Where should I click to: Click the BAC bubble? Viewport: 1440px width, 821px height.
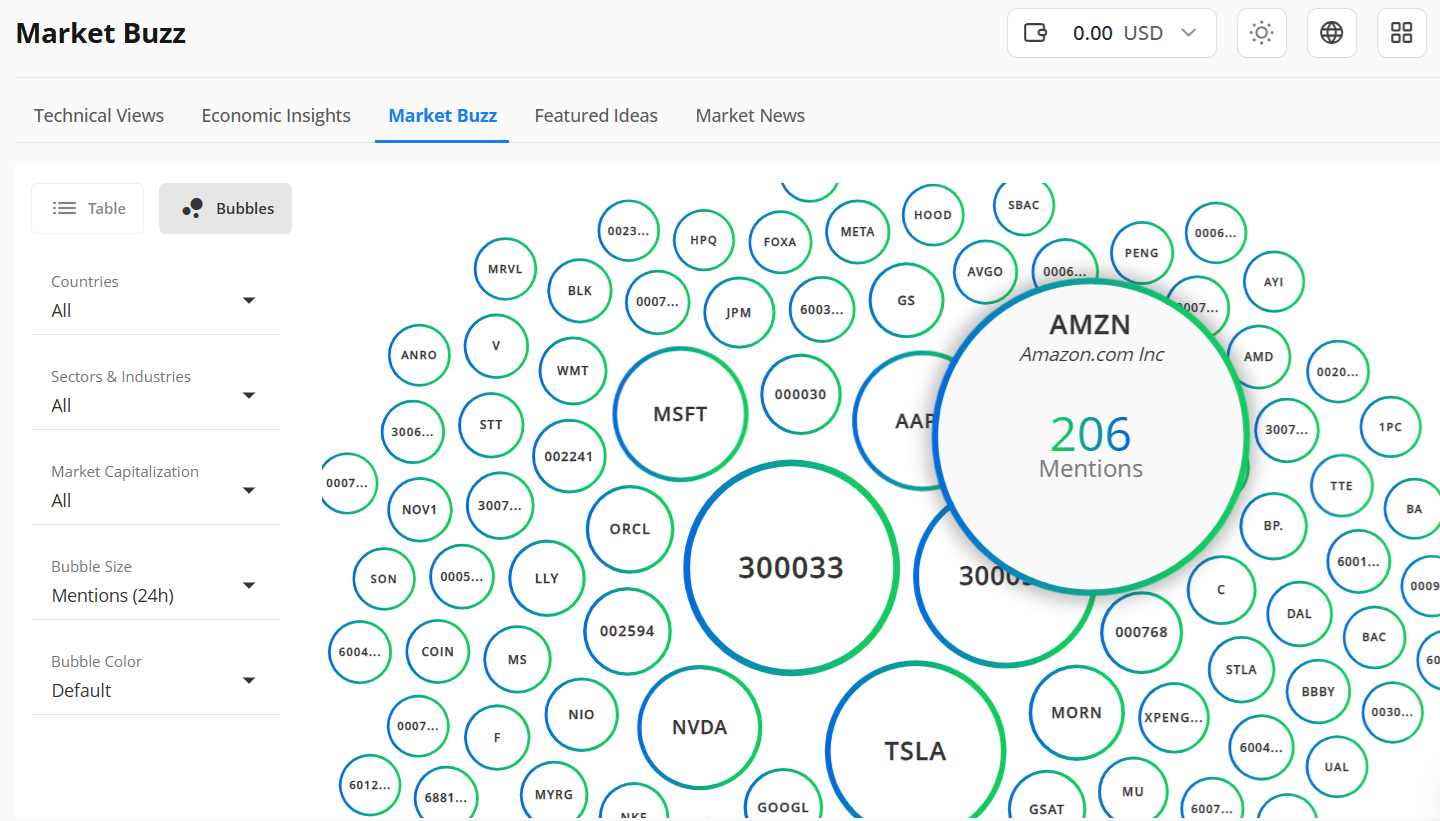[x=1374, y=637]
